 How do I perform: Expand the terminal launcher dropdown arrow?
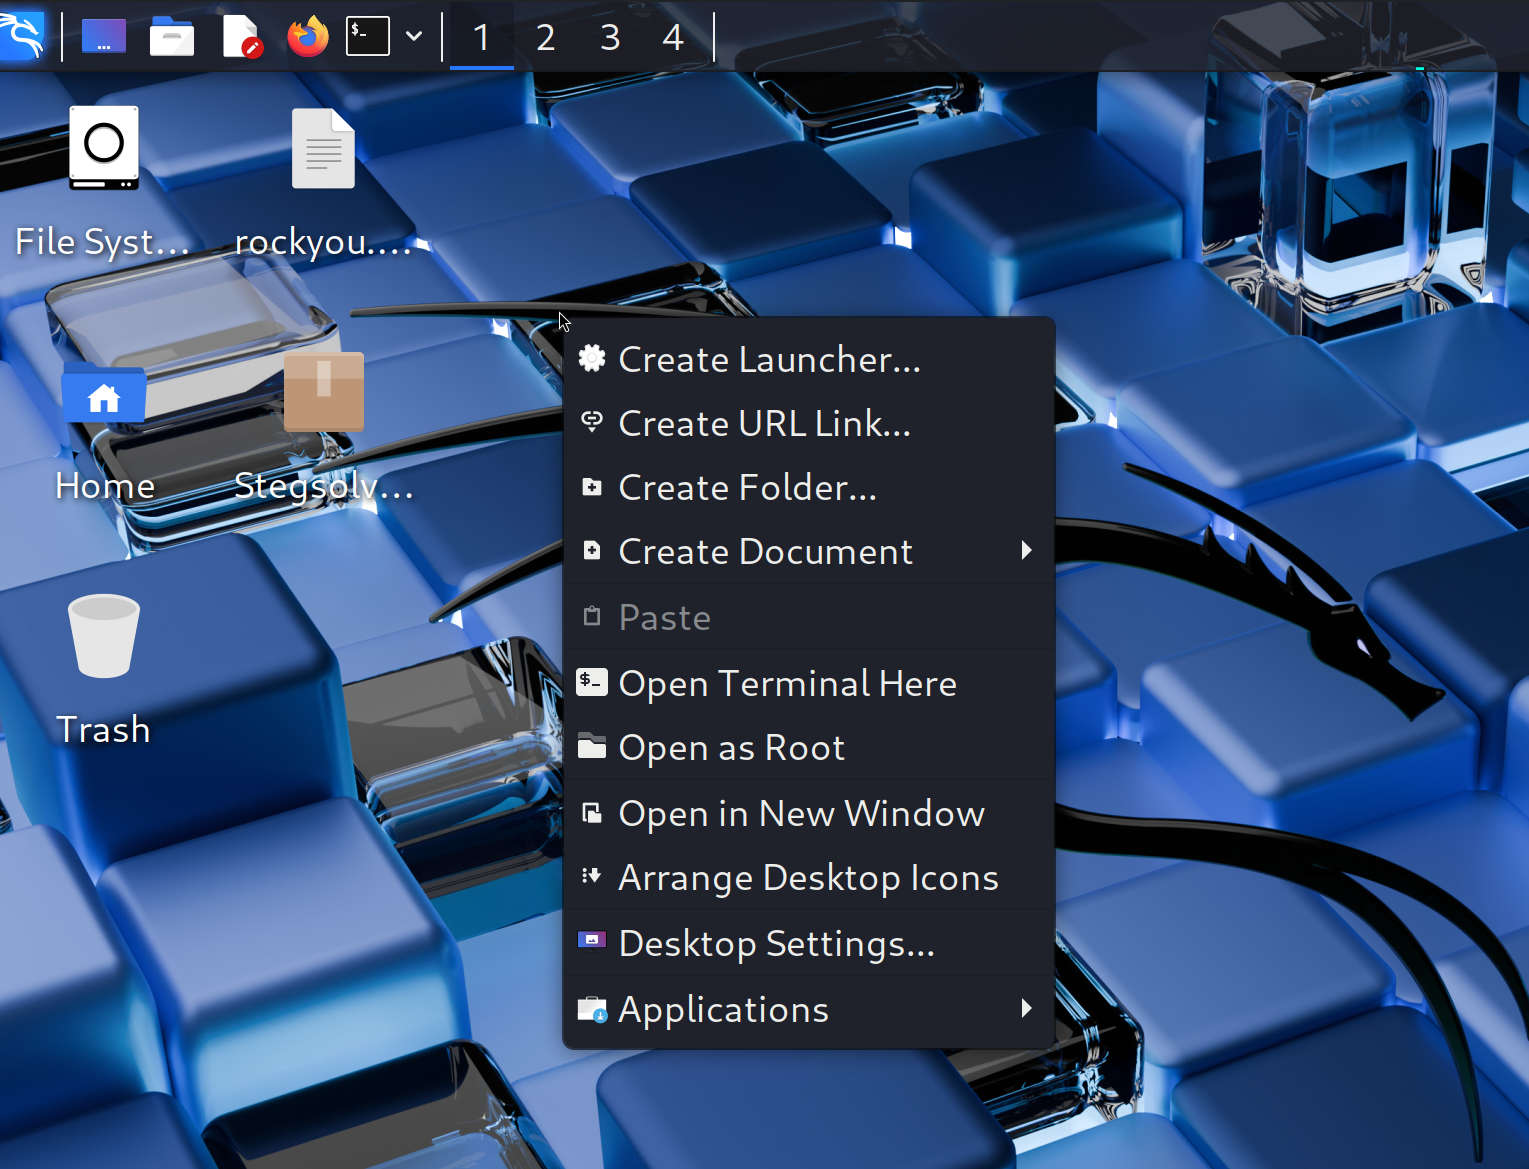414,37
